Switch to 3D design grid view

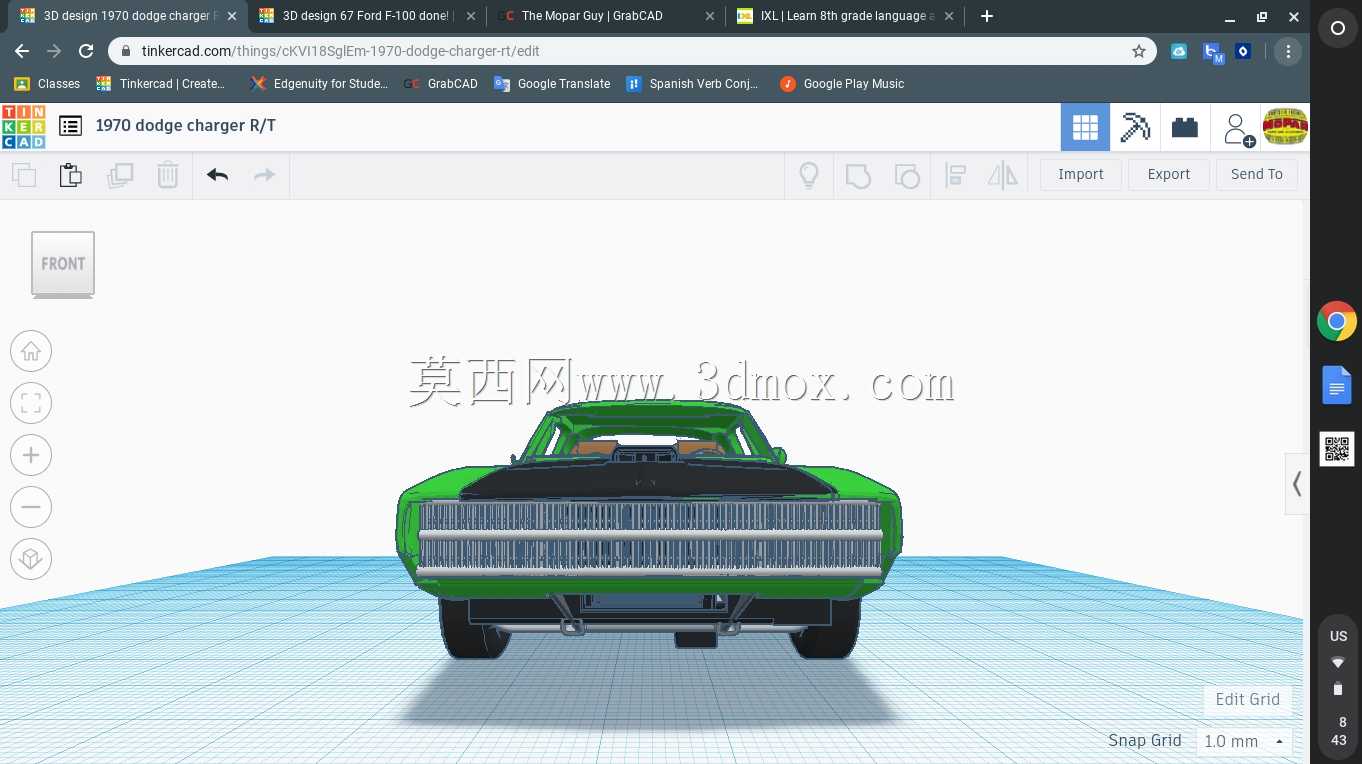tap(1085, 127)
